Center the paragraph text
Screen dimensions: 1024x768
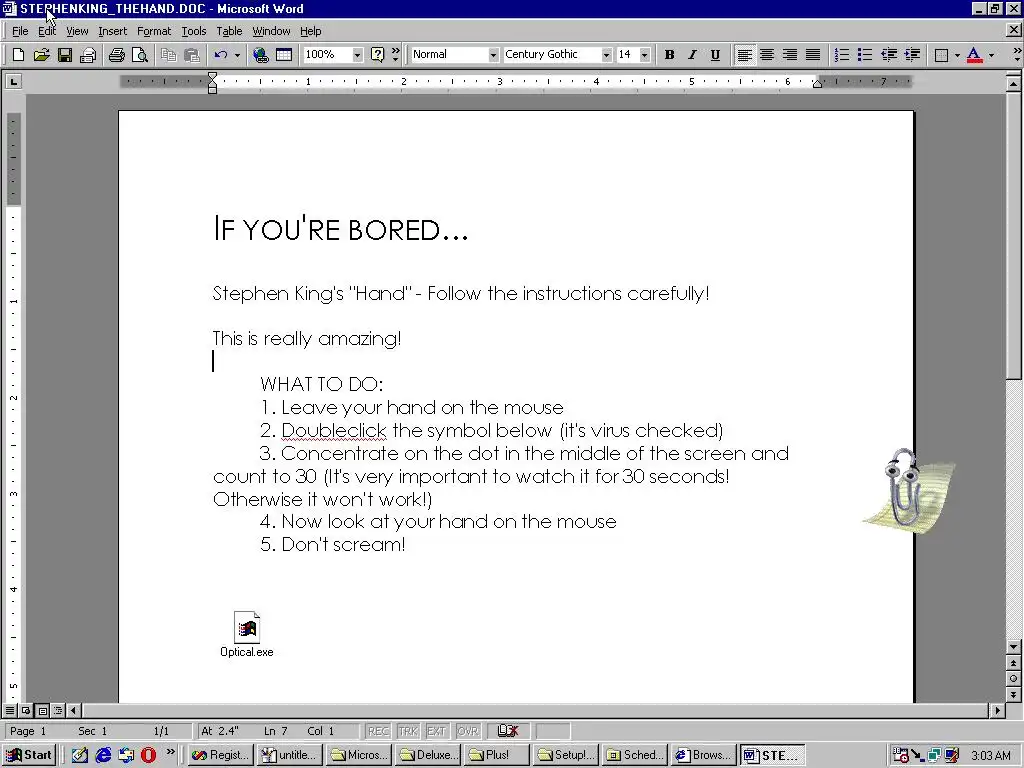767,55
